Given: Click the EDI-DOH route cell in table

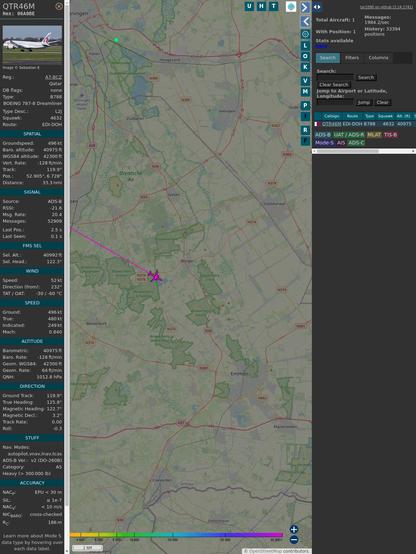Looking at the screenshot, I should pos(352,124).
